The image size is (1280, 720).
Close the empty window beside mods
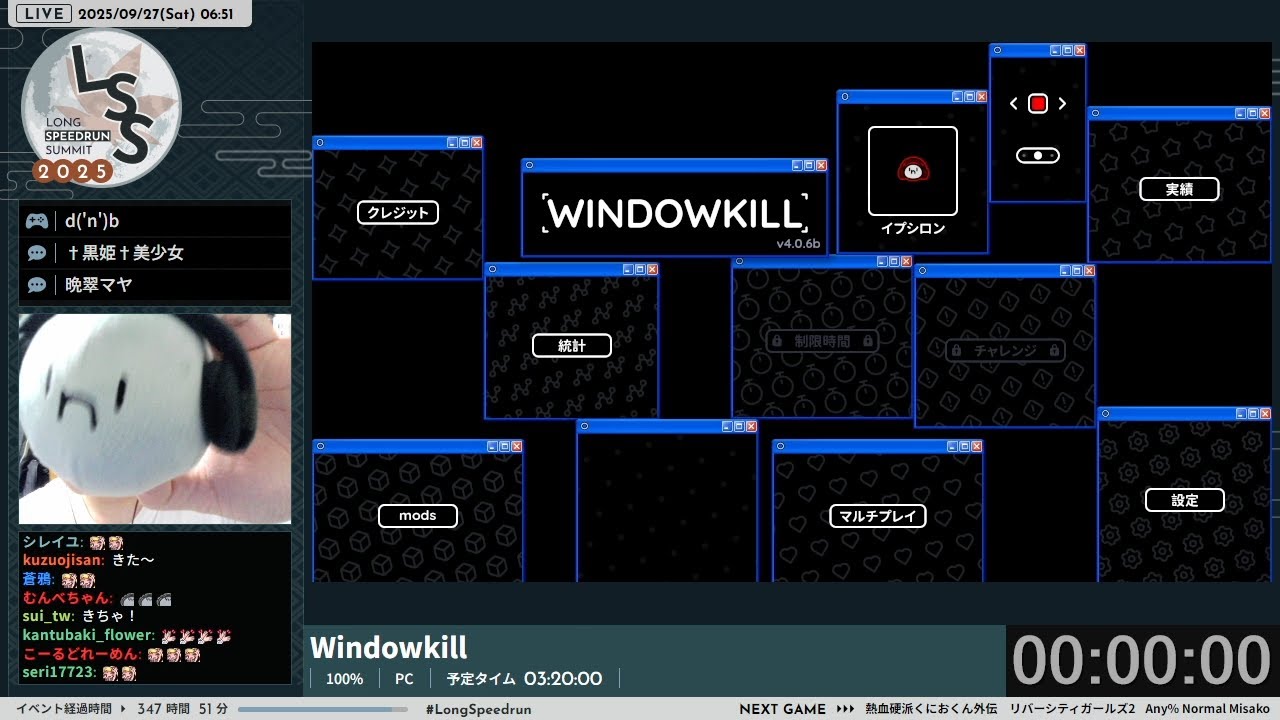click(751, 426)
